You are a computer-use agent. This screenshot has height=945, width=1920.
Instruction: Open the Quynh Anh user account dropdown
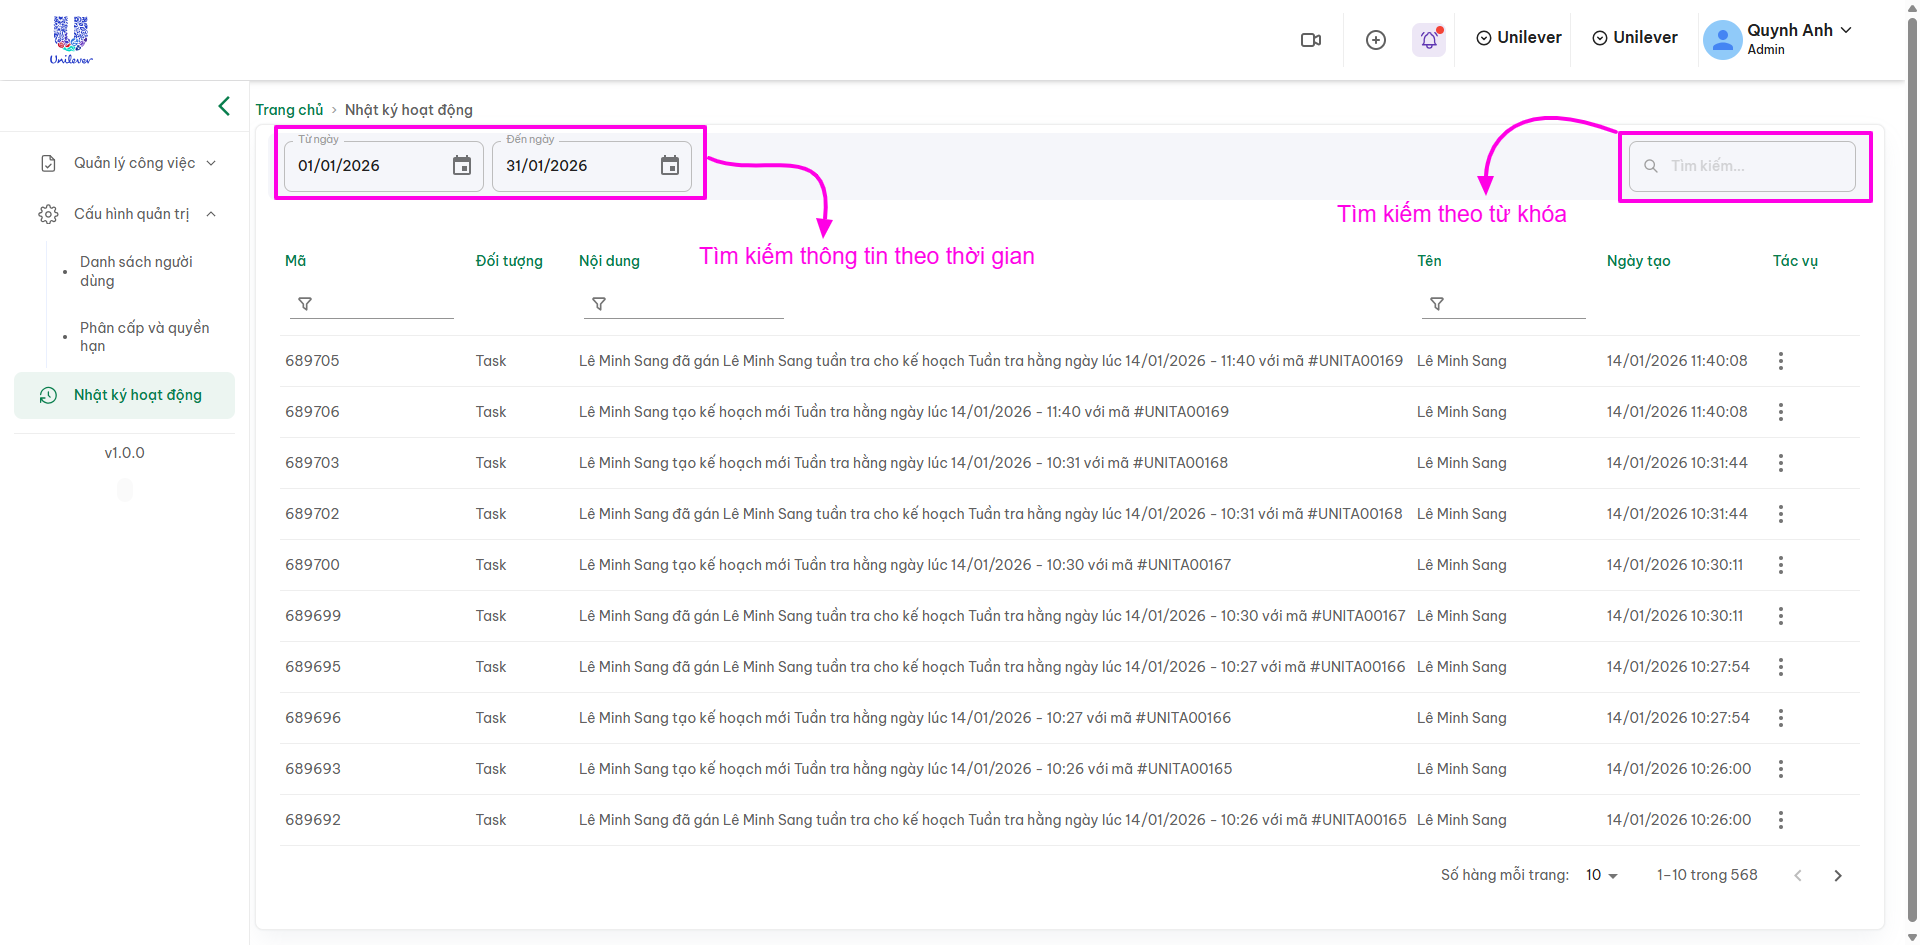point(1779,39)
